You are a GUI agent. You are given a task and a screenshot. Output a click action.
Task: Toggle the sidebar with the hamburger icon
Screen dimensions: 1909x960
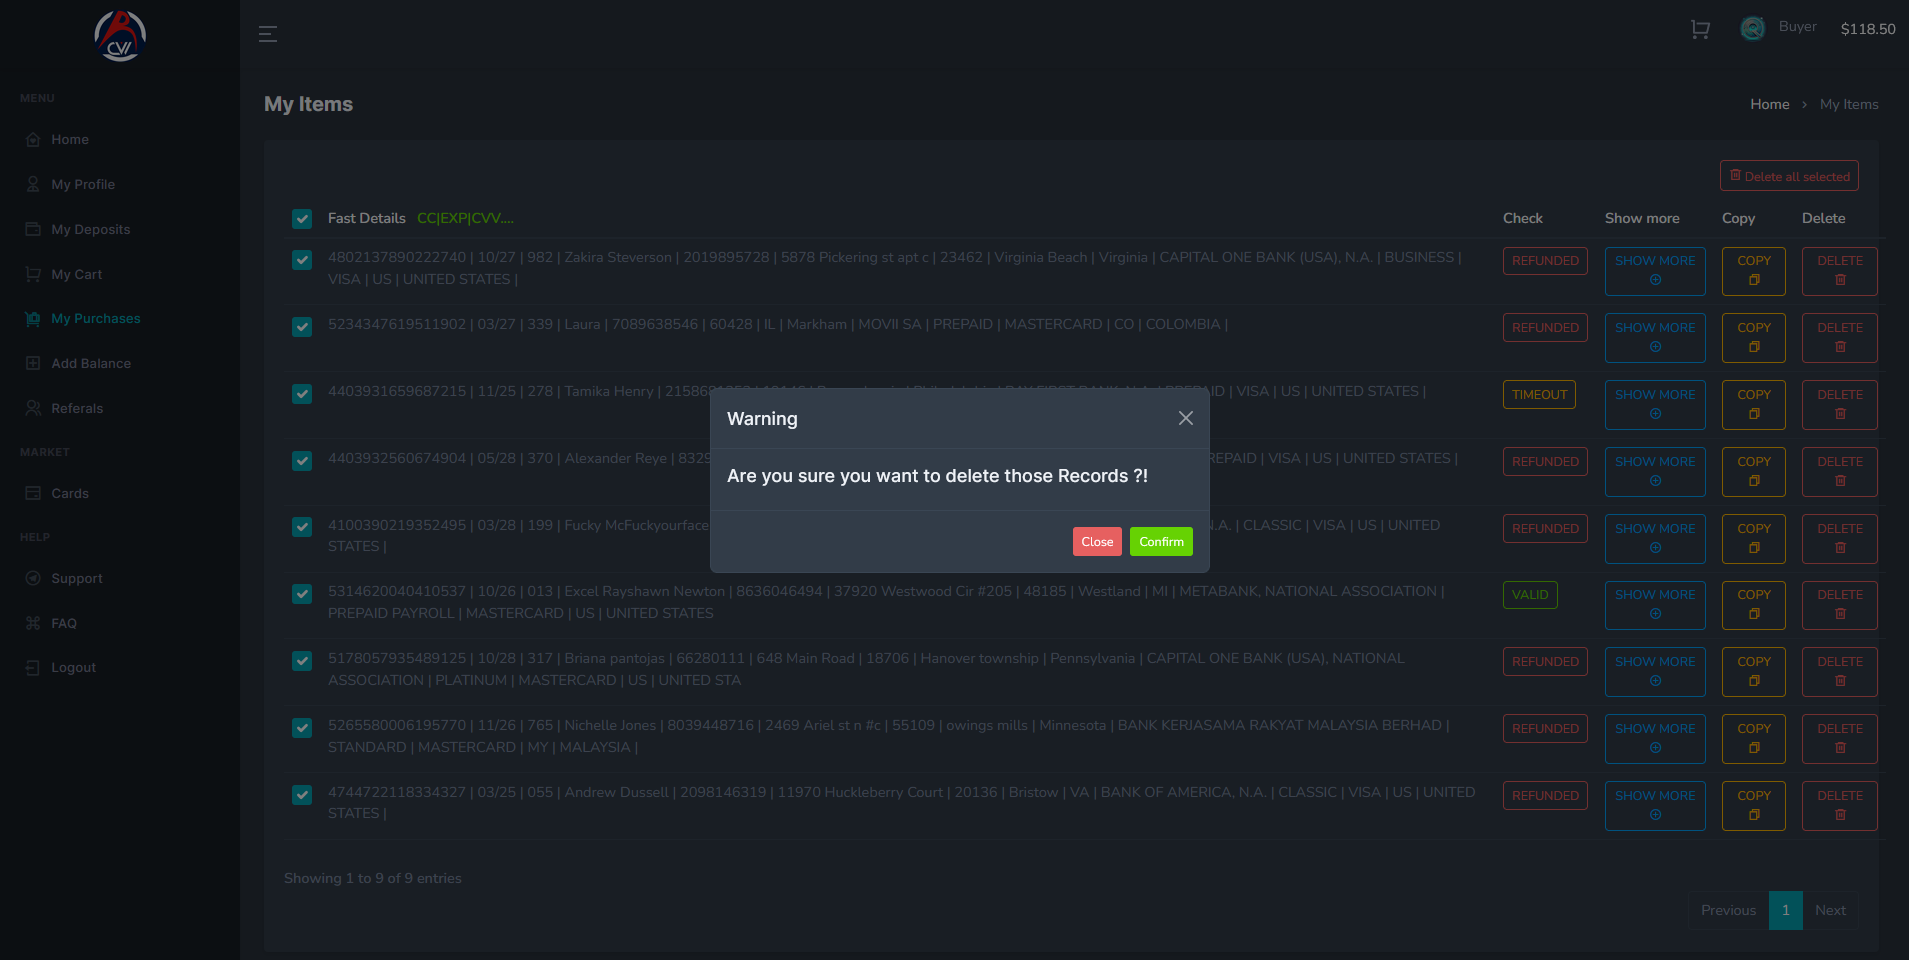click(268, 34)
